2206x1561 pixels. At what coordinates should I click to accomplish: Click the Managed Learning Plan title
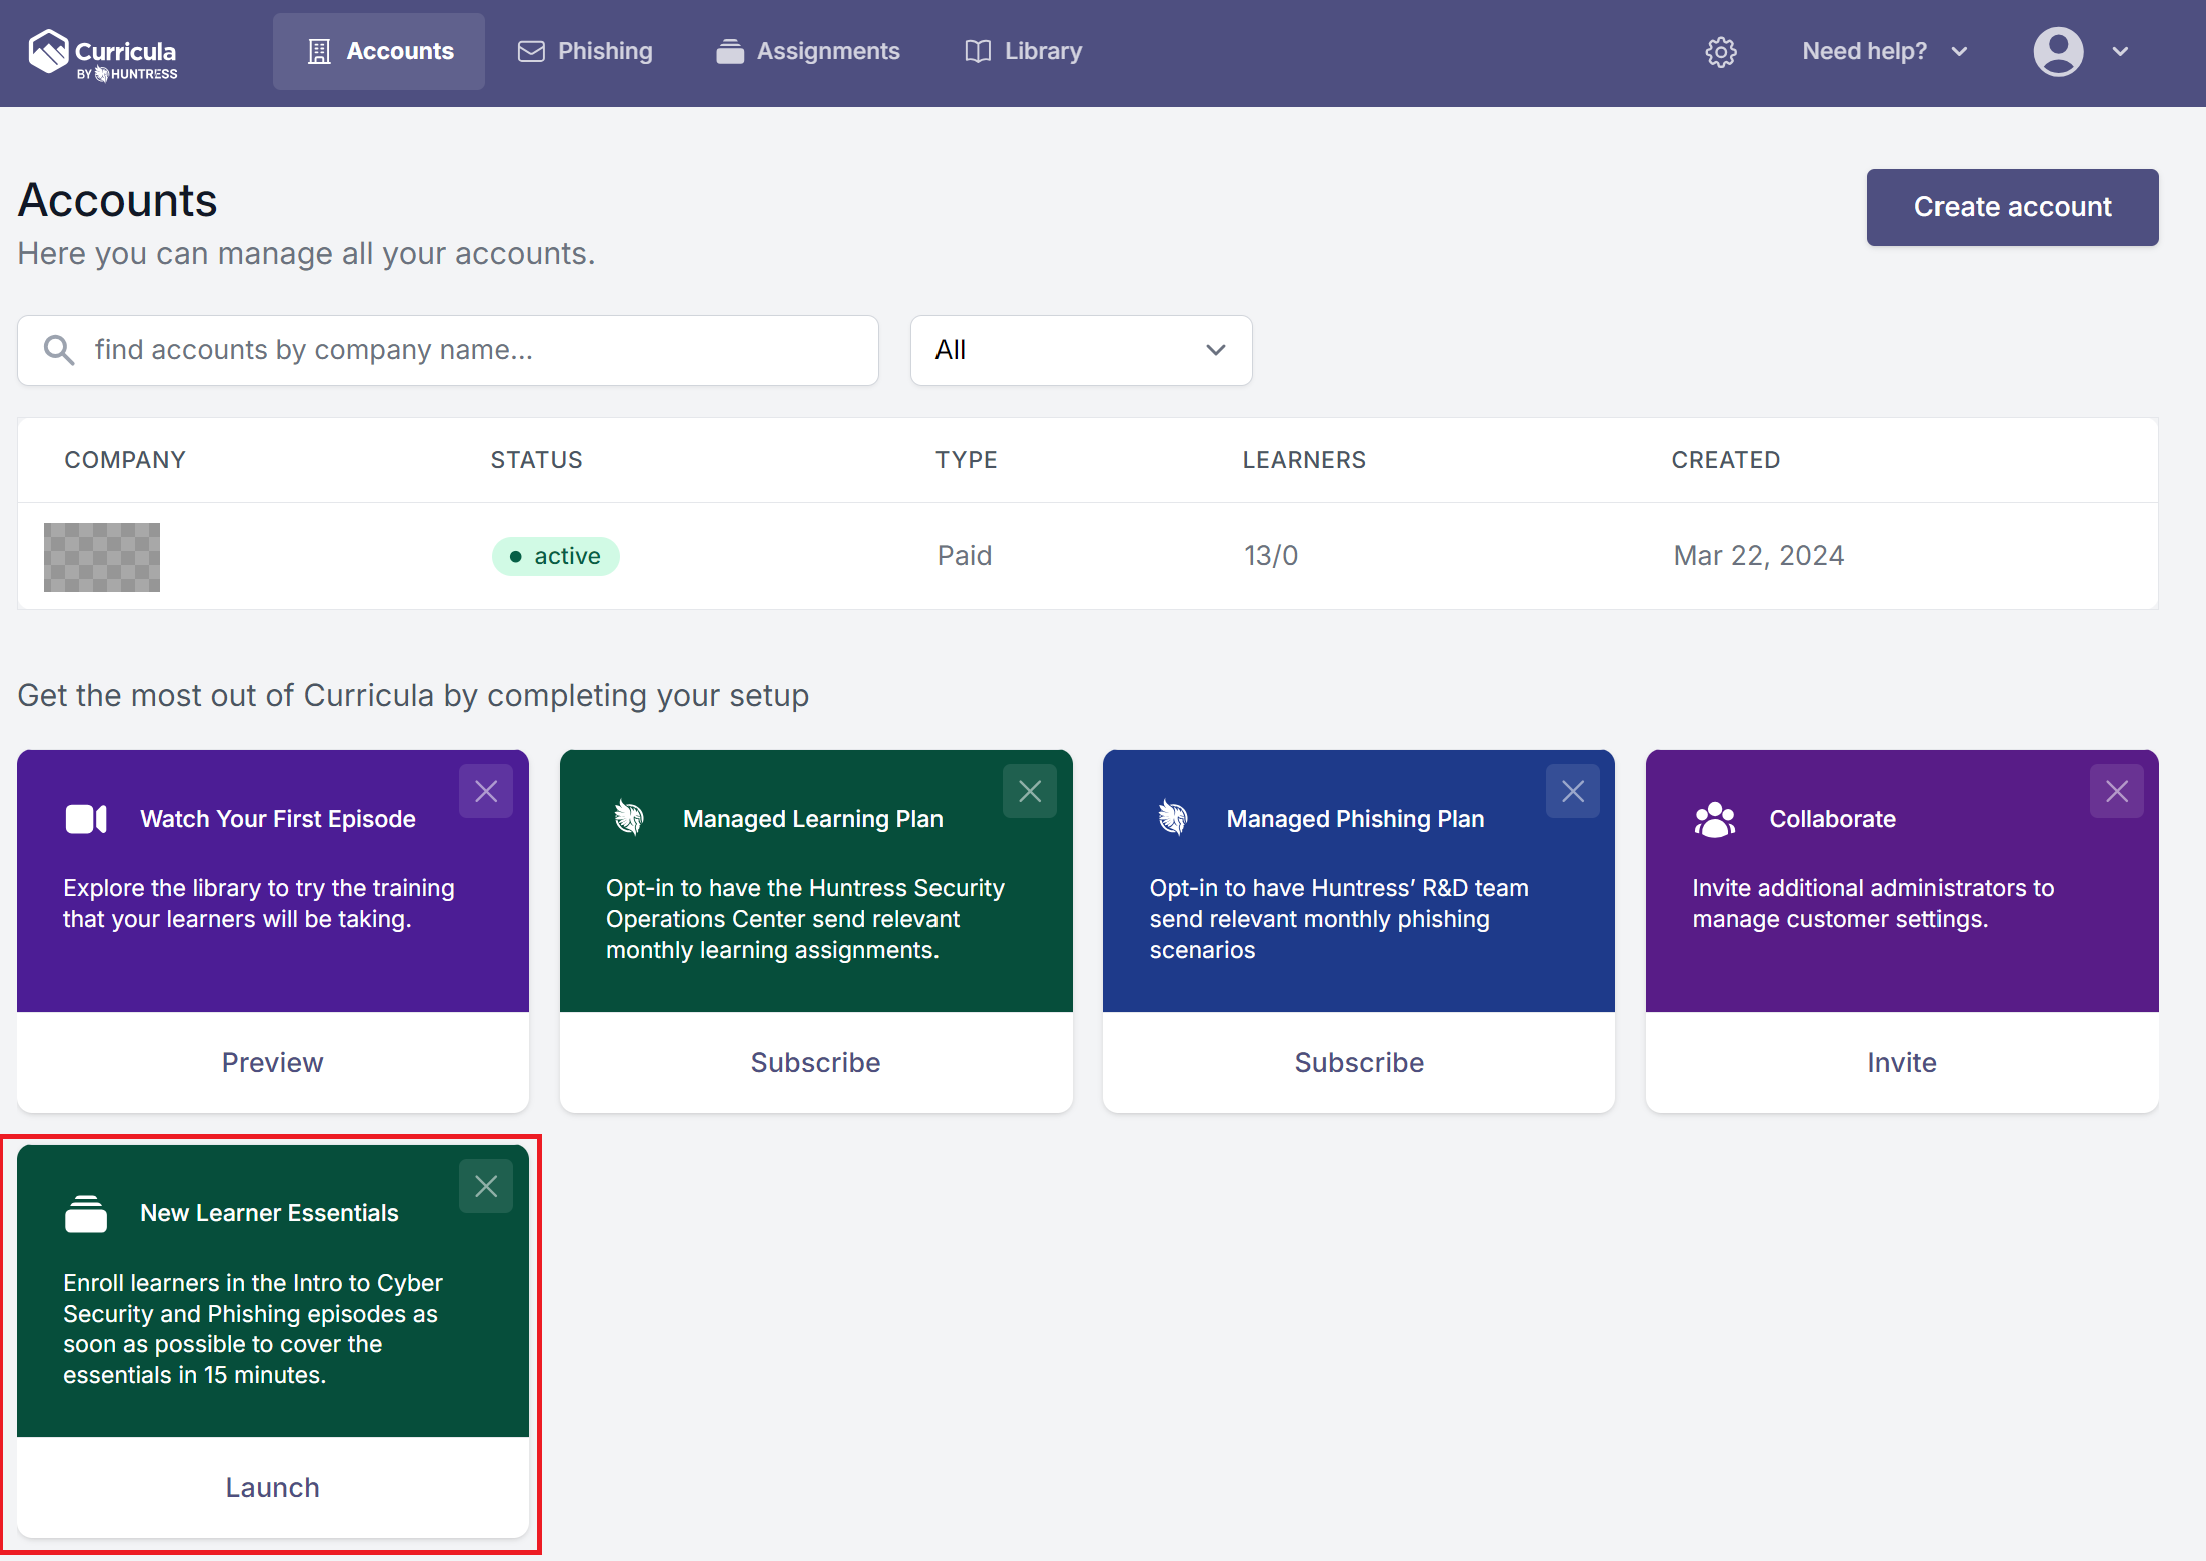pos(813,819)
